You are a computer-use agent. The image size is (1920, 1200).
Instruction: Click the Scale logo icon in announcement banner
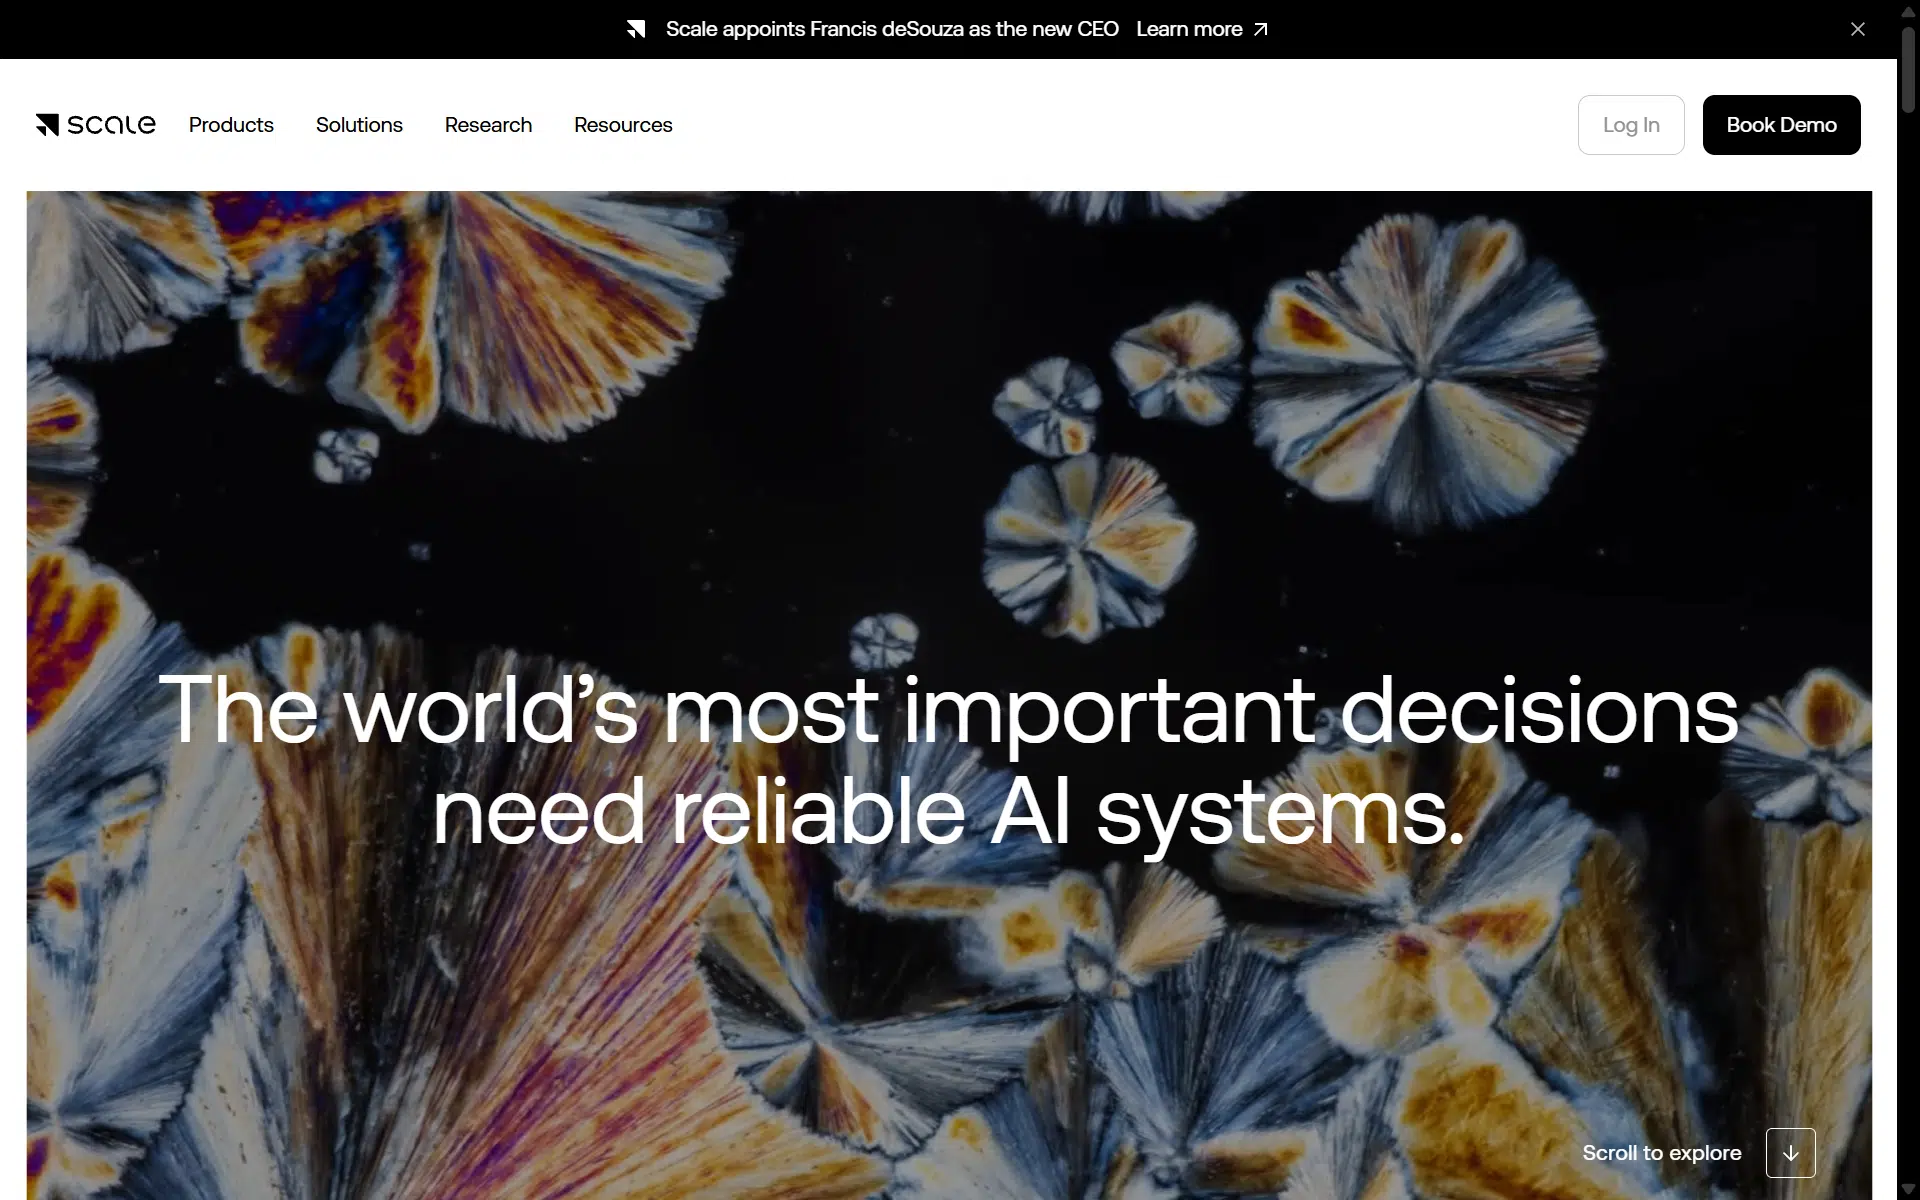pos(636,29)
